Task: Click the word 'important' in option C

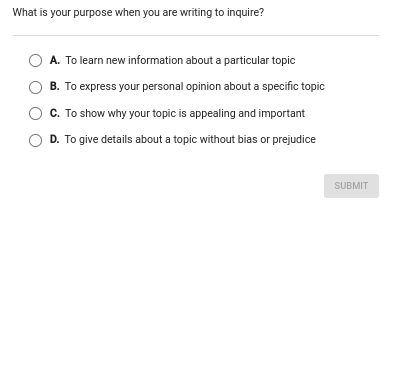Action: [x=282, y=114]
